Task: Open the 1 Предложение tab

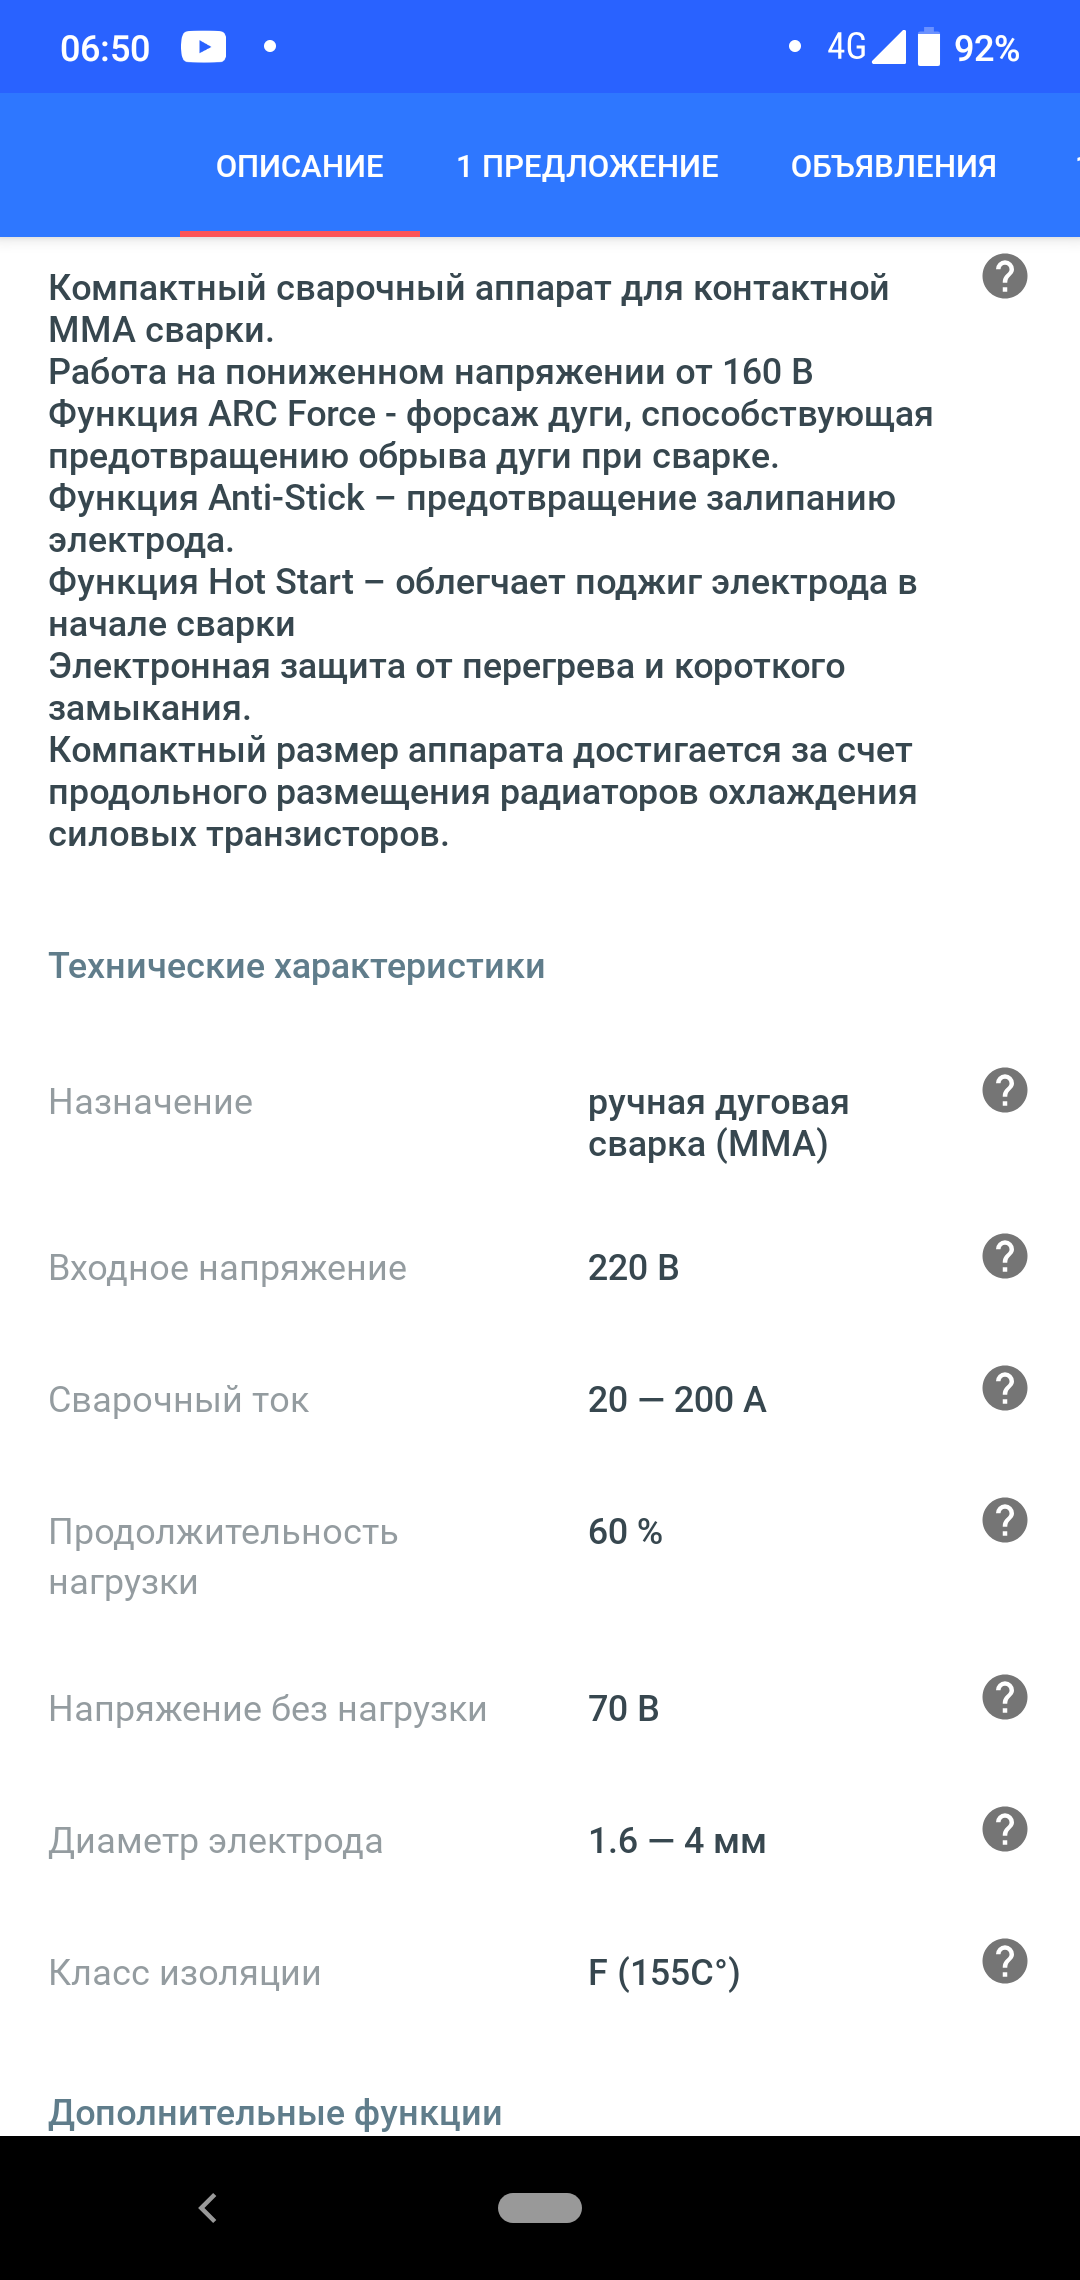Action: coord(587,166)
